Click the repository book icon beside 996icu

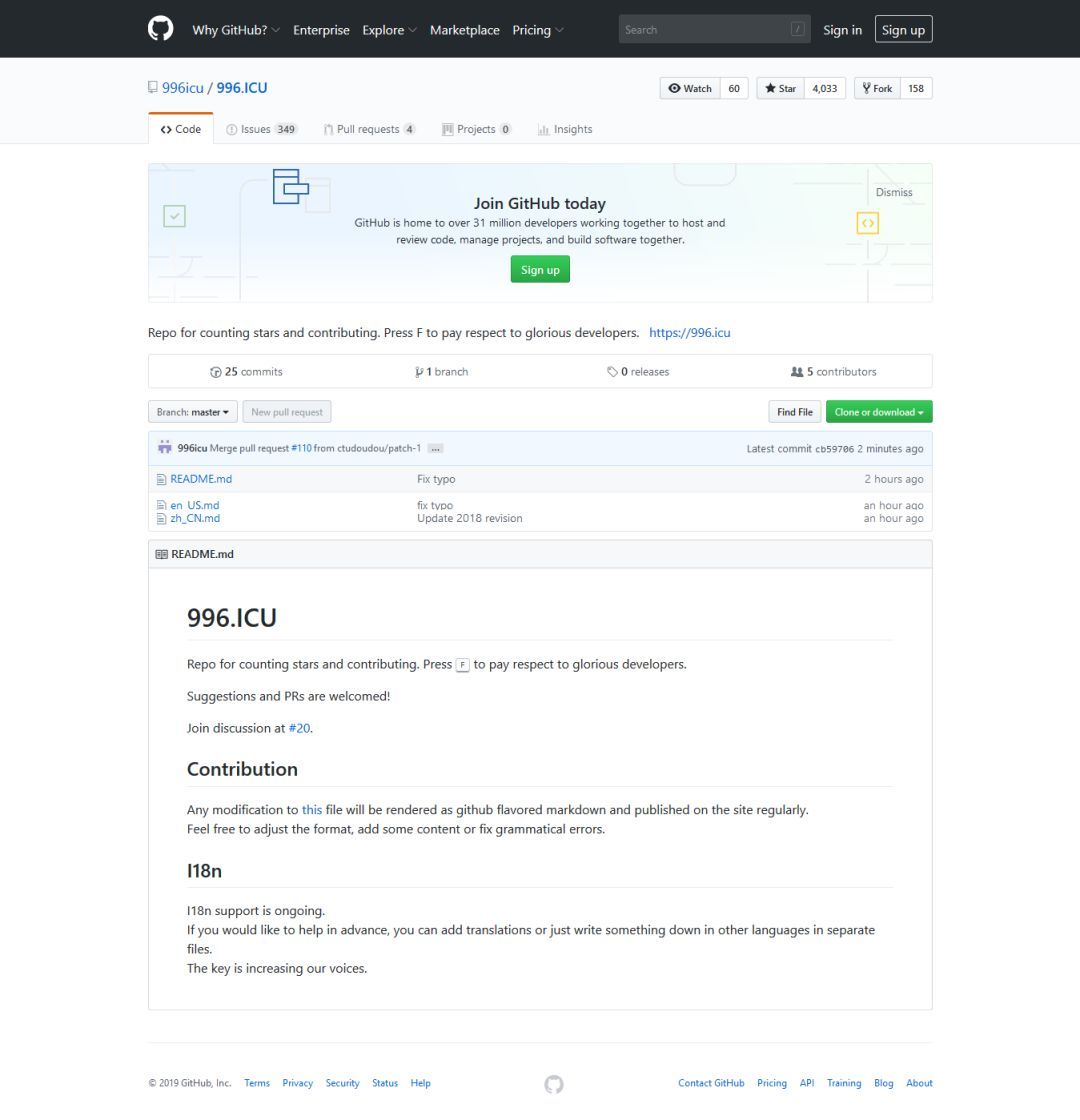152,87
